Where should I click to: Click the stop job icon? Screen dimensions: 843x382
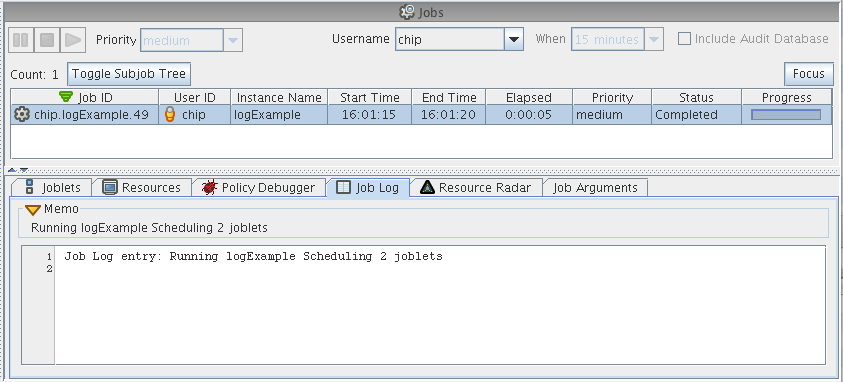(x=47, y=40)
